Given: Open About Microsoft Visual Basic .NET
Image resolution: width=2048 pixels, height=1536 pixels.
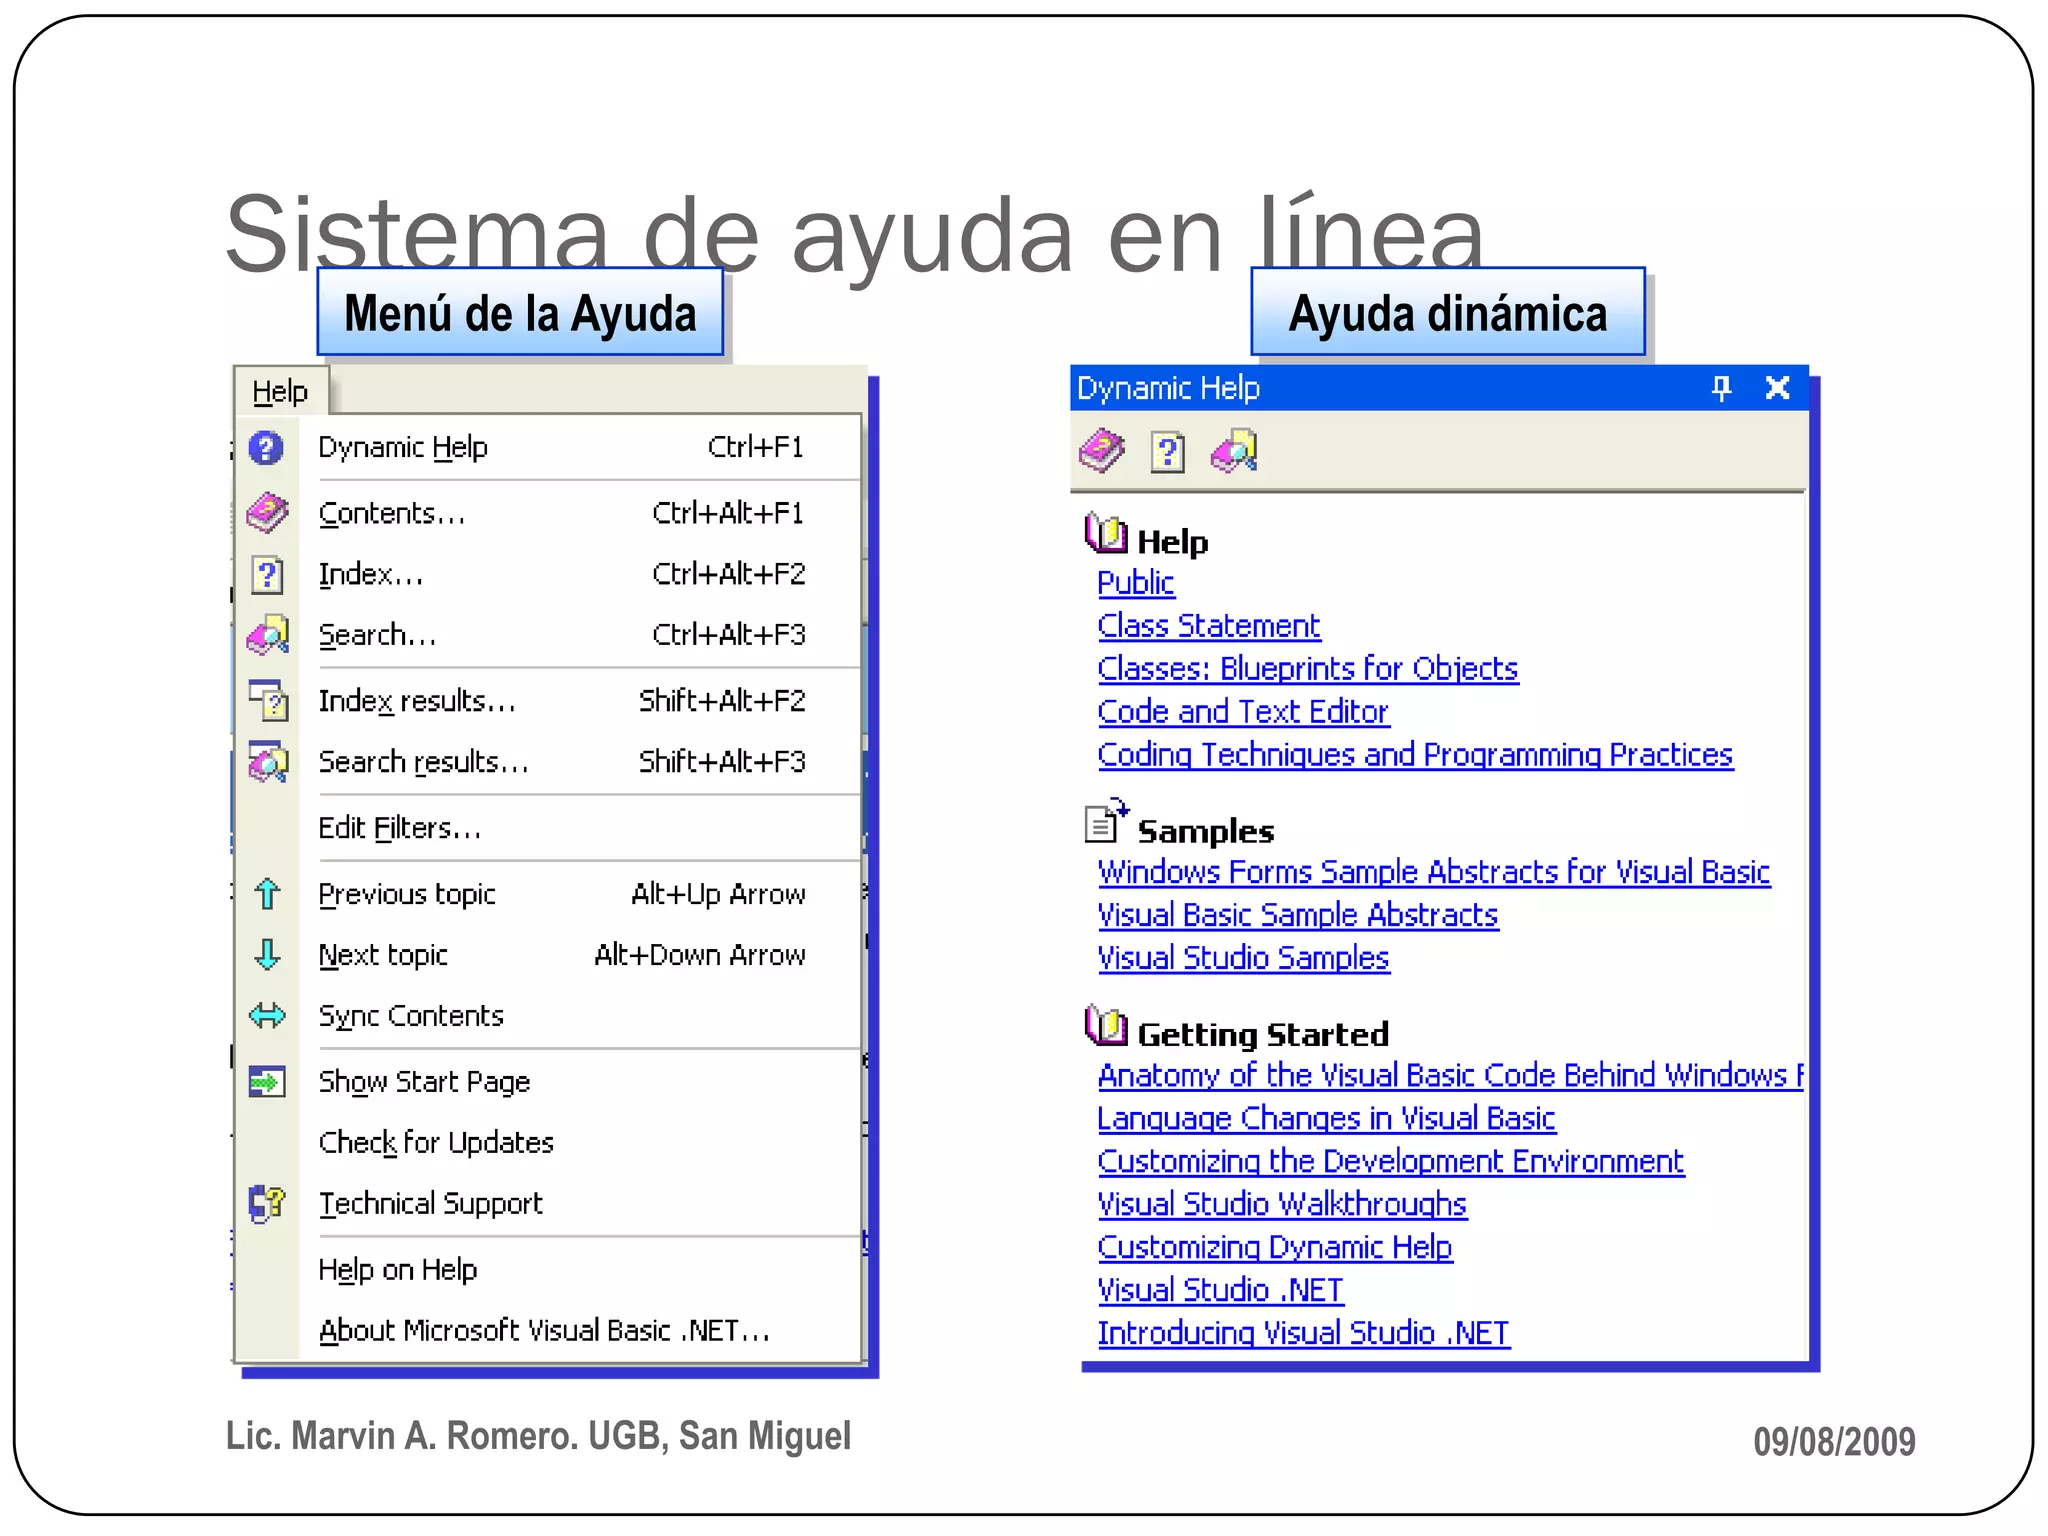Looking at the screenshot, I should click(544, 1330).
